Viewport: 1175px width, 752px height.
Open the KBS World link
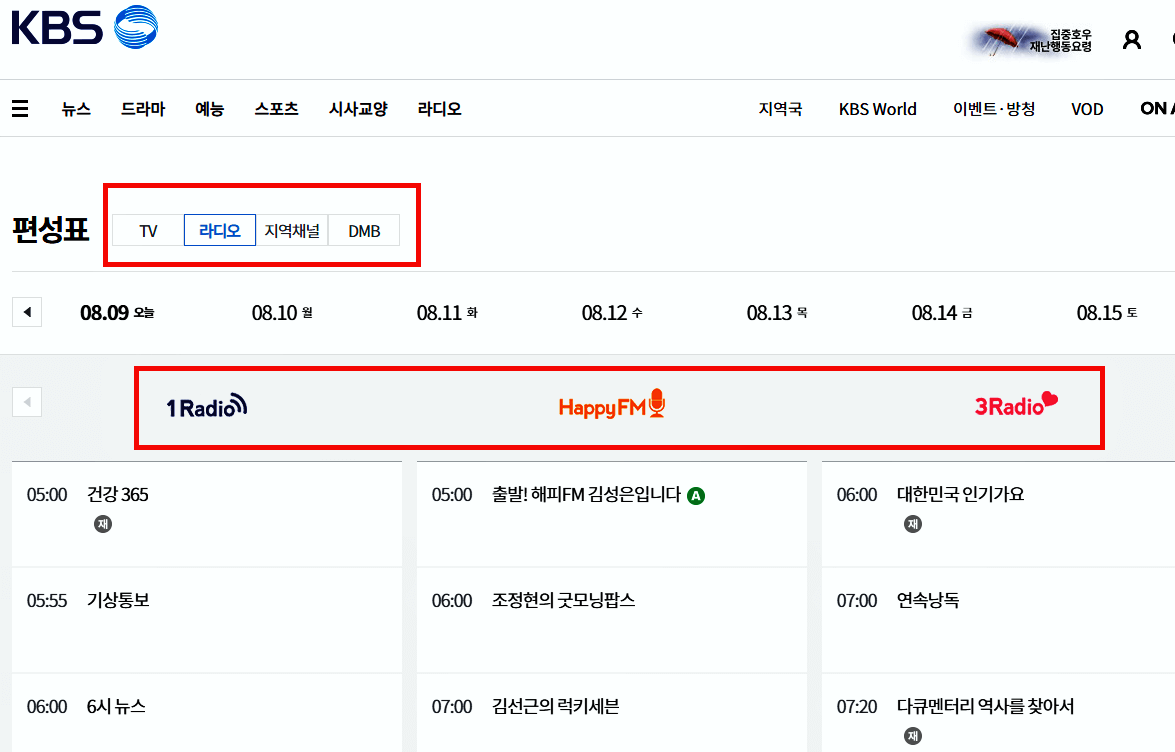coord(878,109)
